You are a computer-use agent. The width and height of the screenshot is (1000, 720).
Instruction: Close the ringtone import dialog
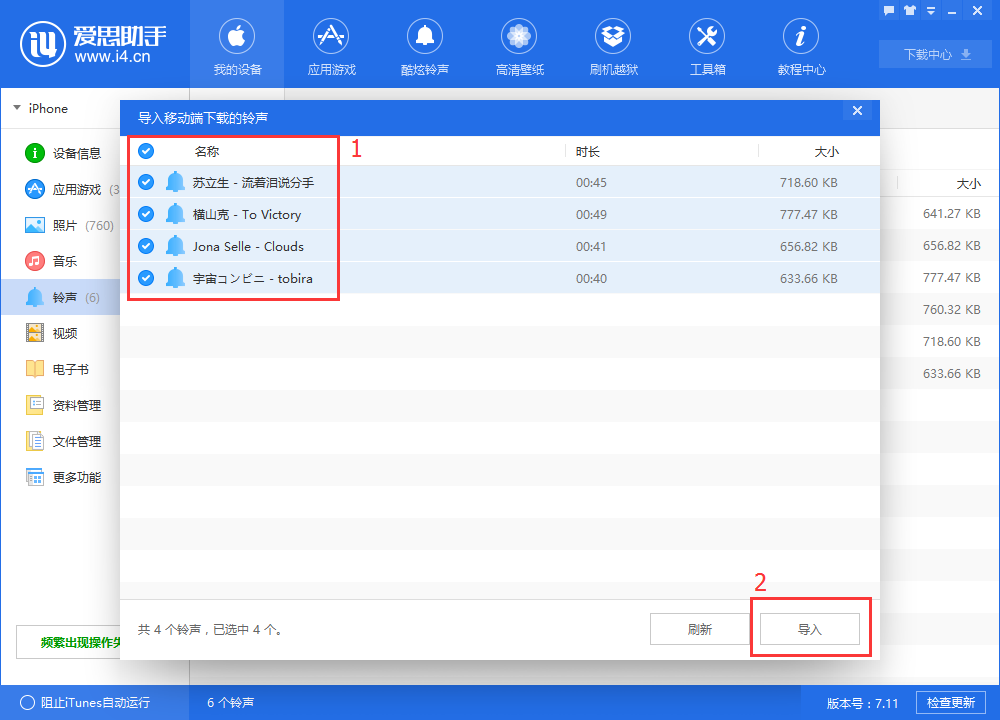tap(857, 111)
